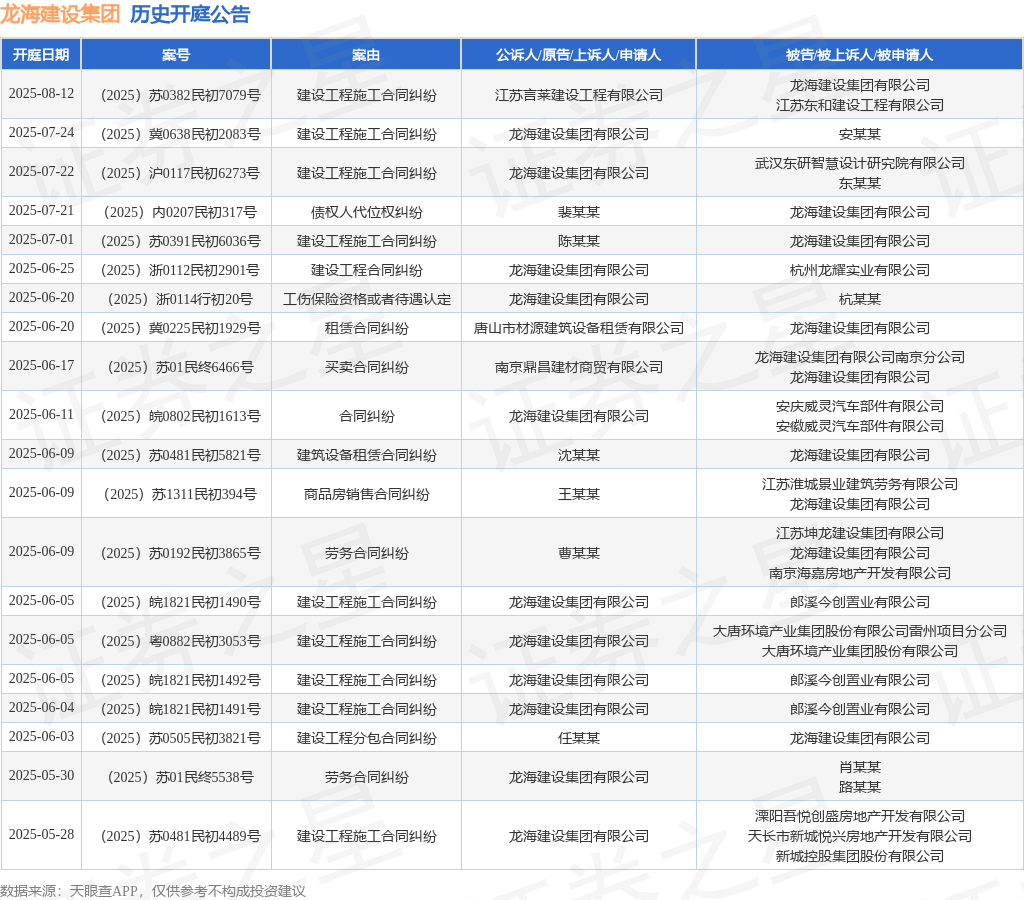Click case number (2025)苏1311民初394号
This screenshot has width=1024, height=900.
[180, 494]
